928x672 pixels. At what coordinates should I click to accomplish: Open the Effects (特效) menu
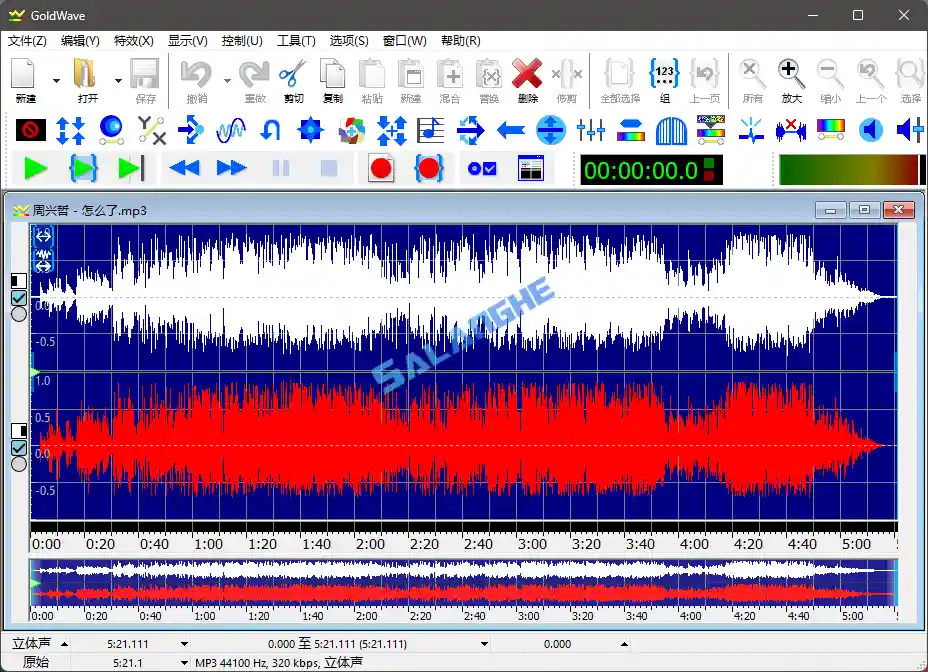click(x=133, y=41)
